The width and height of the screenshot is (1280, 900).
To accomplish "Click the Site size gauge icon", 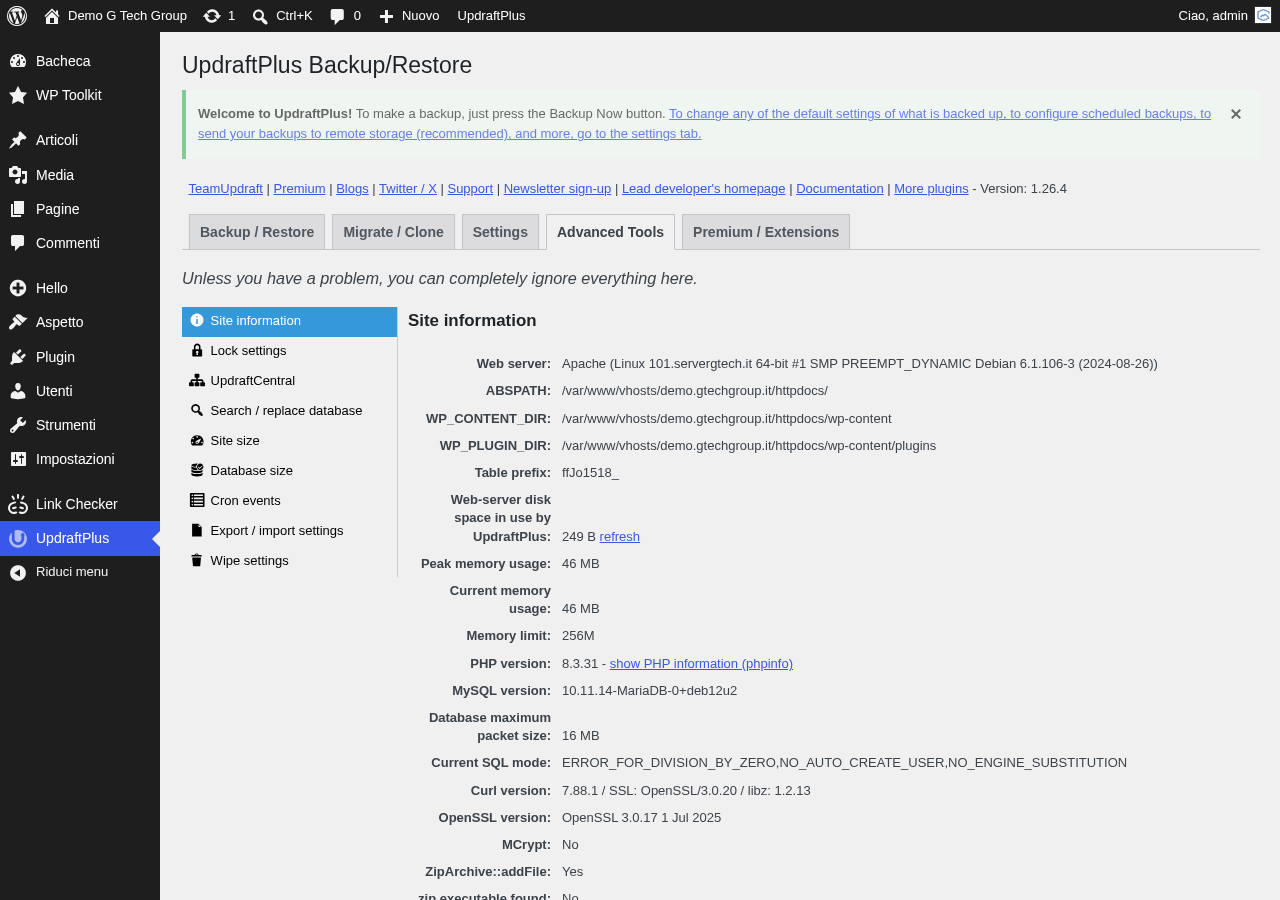I will [x=197, y=440].
